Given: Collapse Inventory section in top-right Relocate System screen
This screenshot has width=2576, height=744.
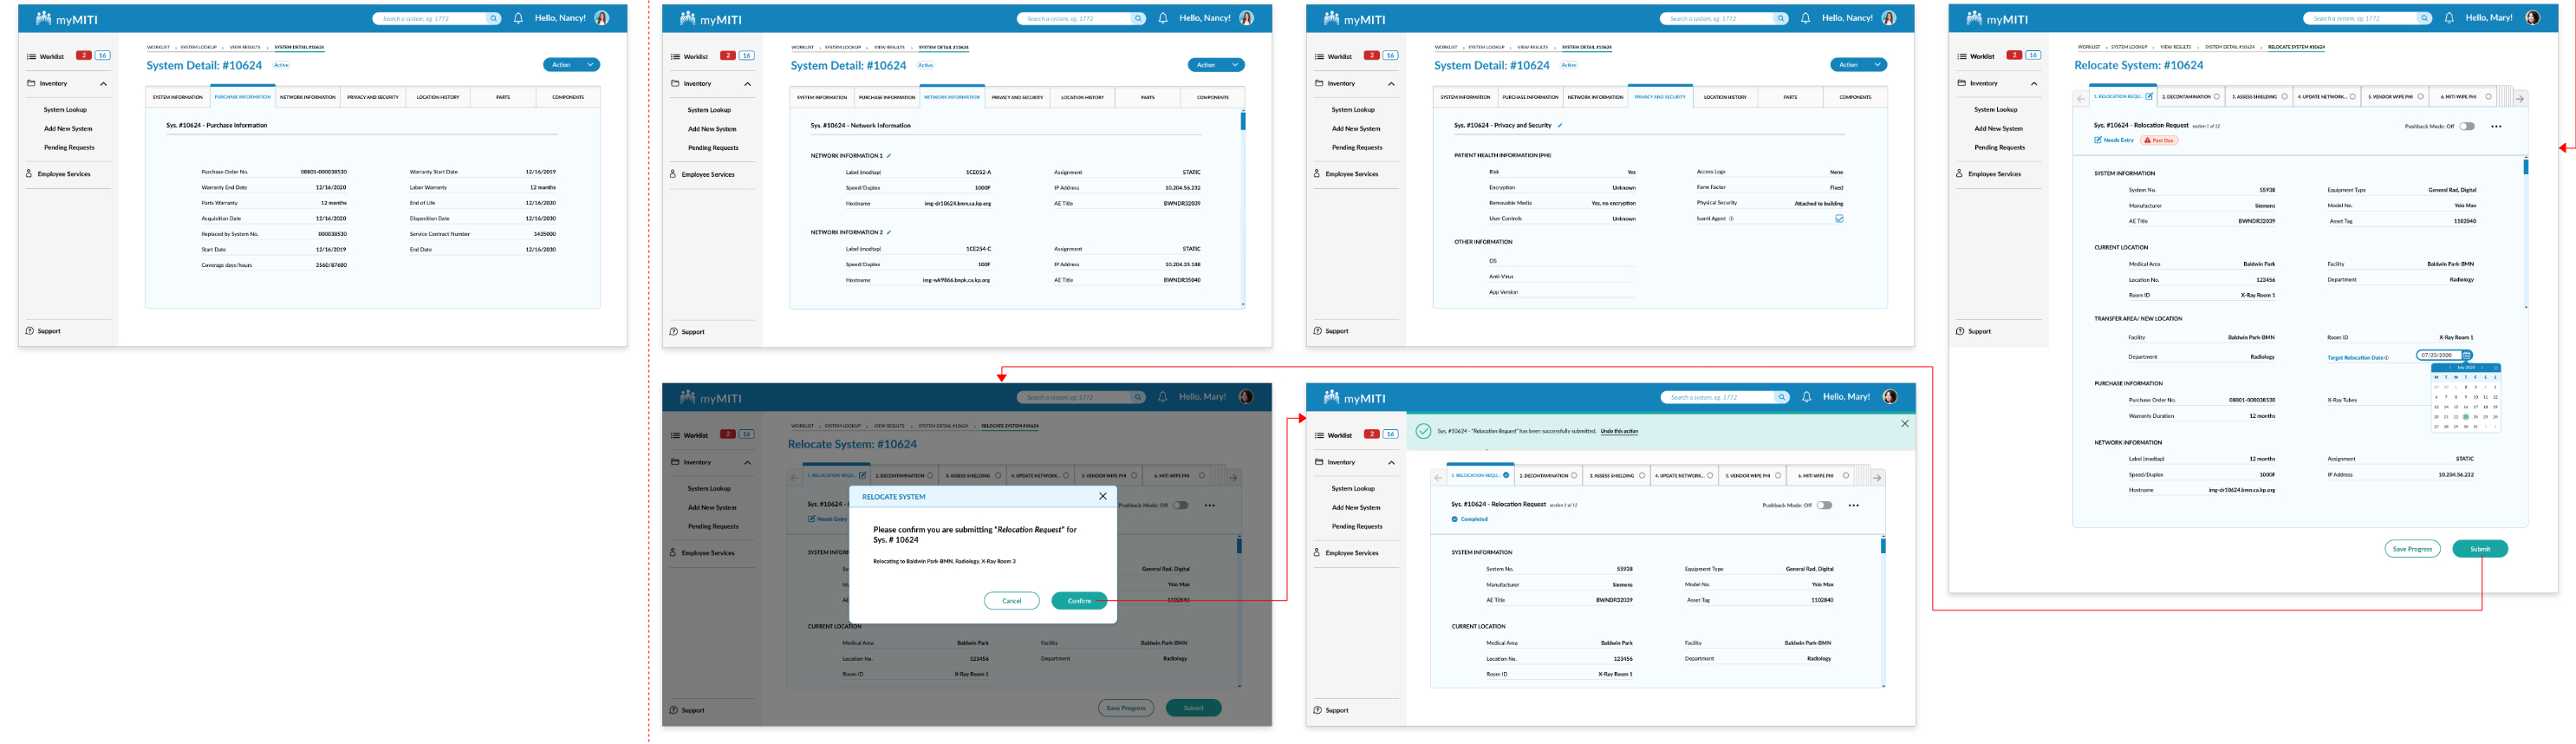Looking at the screenshot, I should [x=2034, y=84].
